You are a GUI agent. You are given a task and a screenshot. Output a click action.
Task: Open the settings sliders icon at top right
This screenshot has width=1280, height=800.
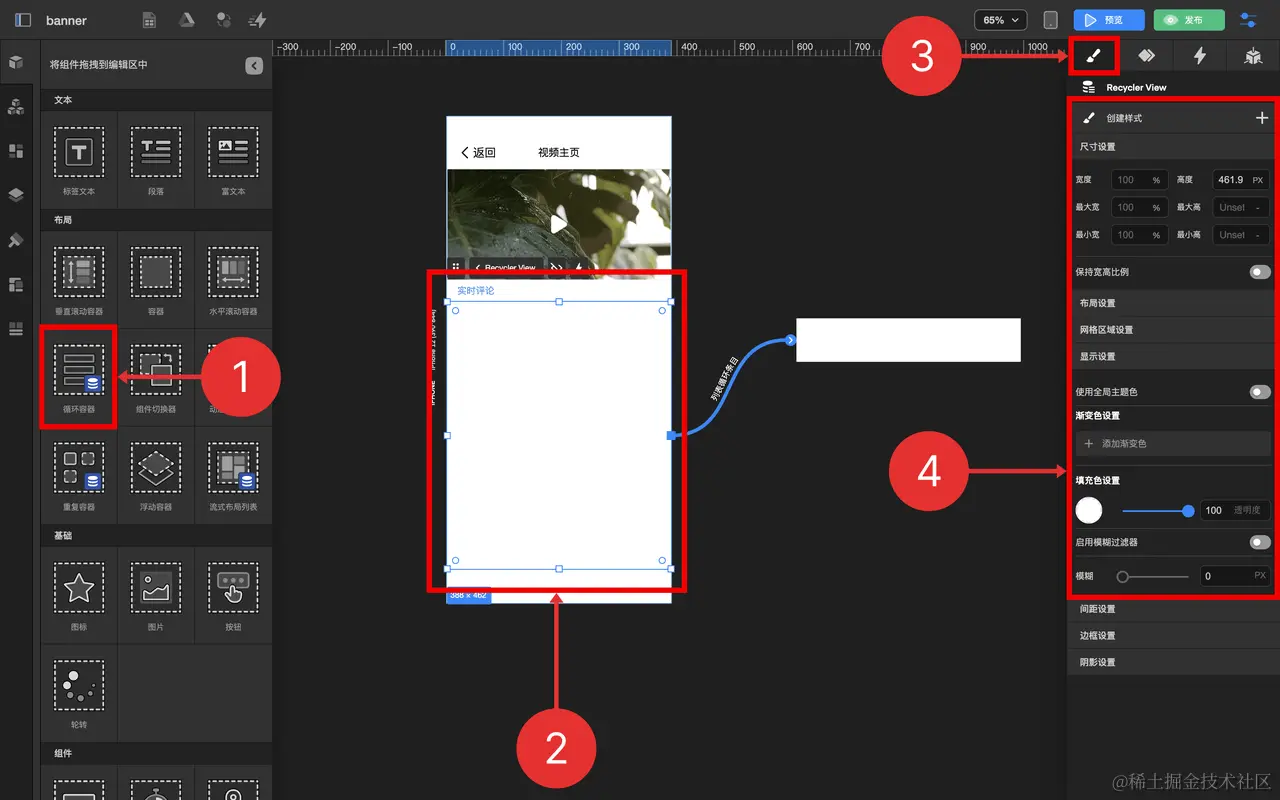[x=1248, y=20]
